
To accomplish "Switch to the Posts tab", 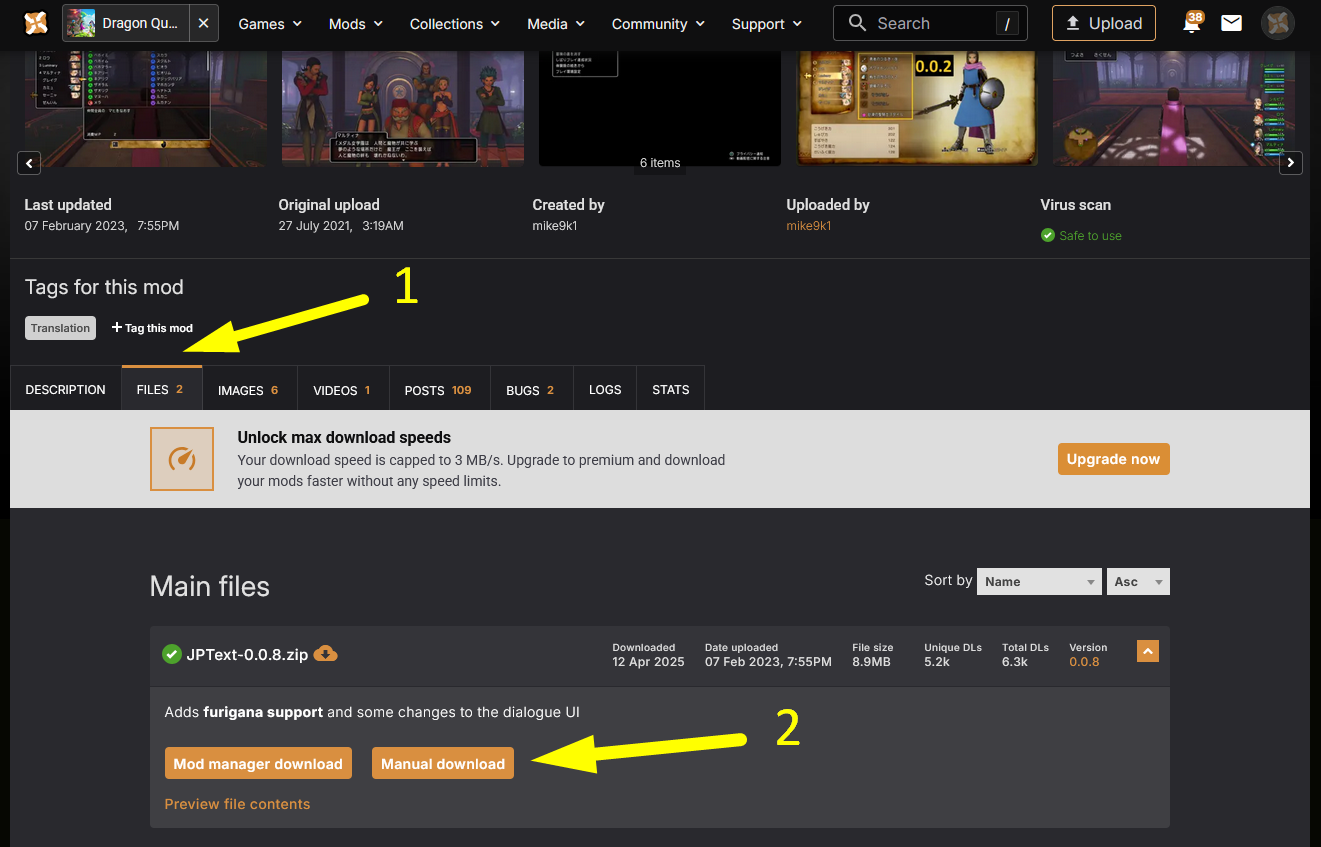I will tap(439, 390).
